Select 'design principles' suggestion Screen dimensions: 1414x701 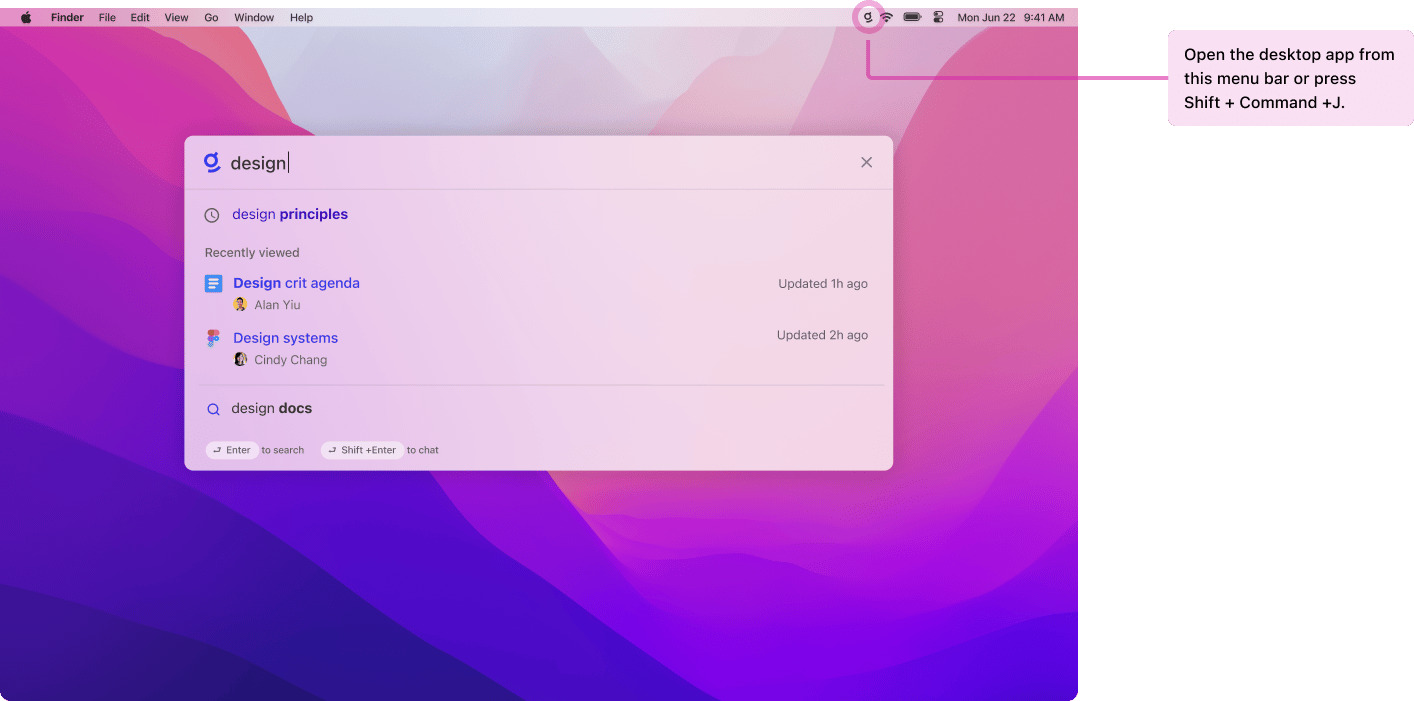point(290,214)
